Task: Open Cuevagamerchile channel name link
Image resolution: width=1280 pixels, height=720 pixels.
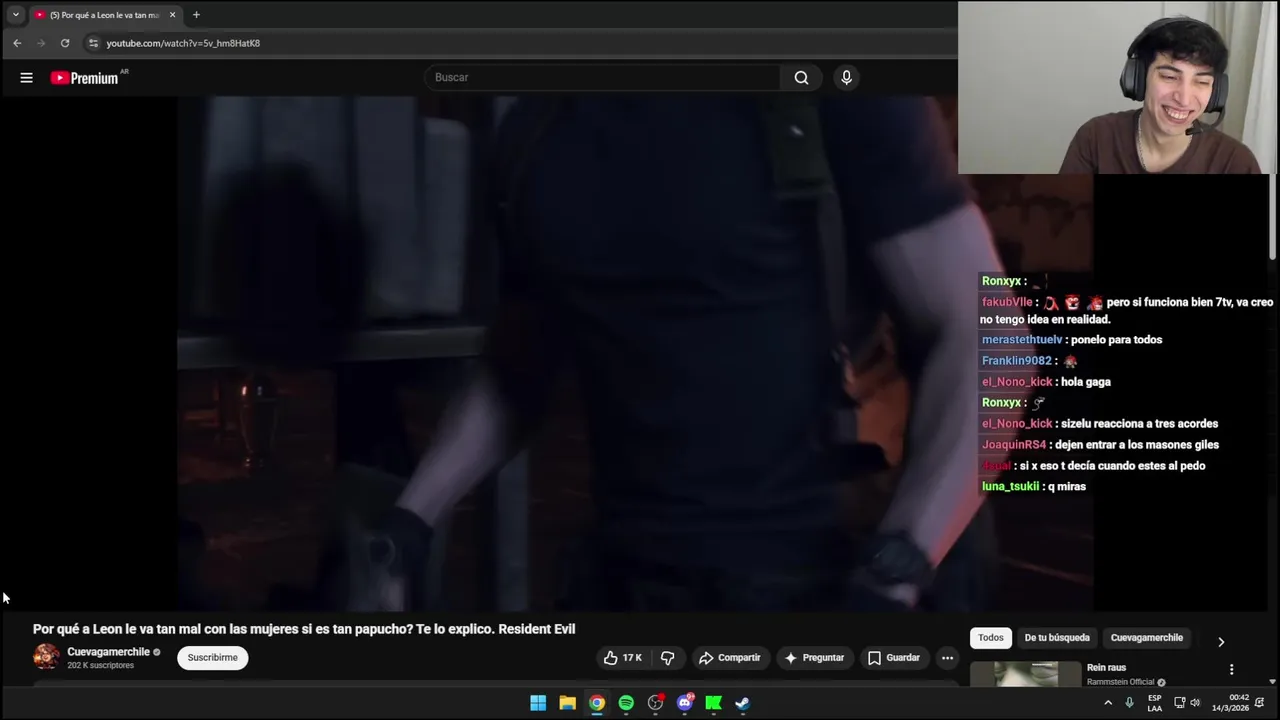Action: pos(108,652)
